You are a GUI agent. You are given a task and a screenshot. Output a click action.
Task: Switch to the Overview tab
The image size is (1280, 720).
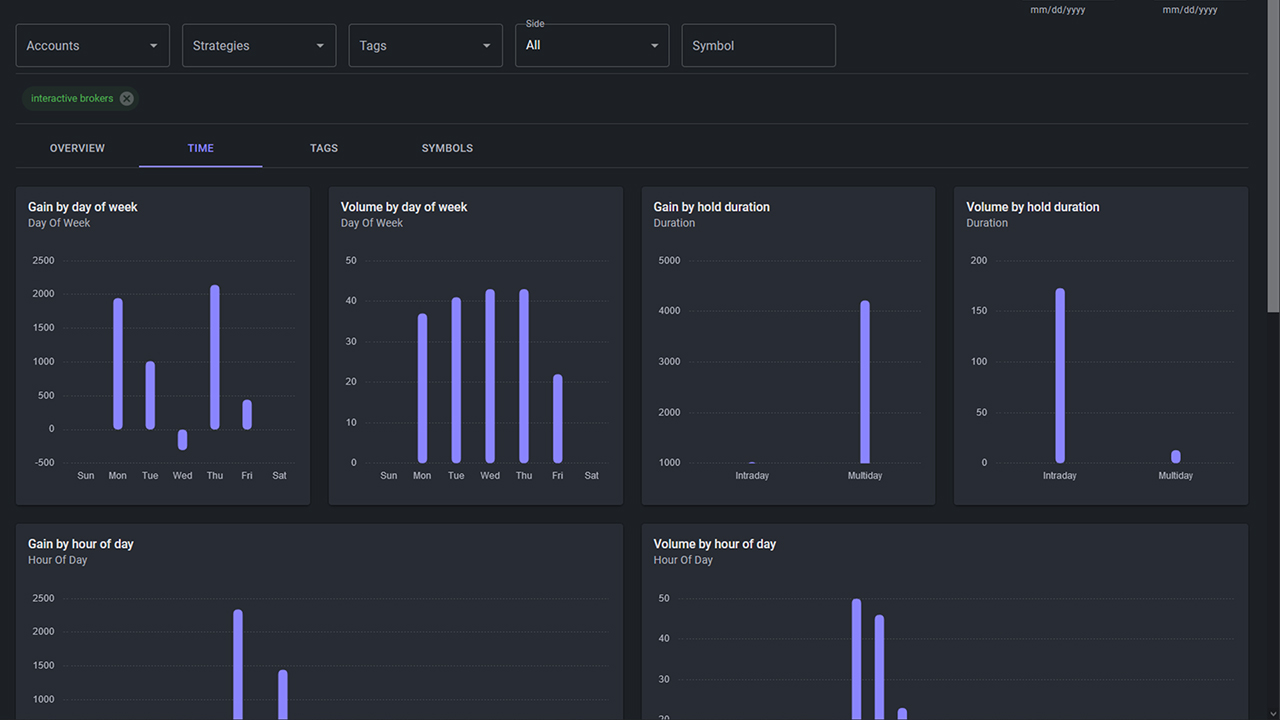(77, 148)
